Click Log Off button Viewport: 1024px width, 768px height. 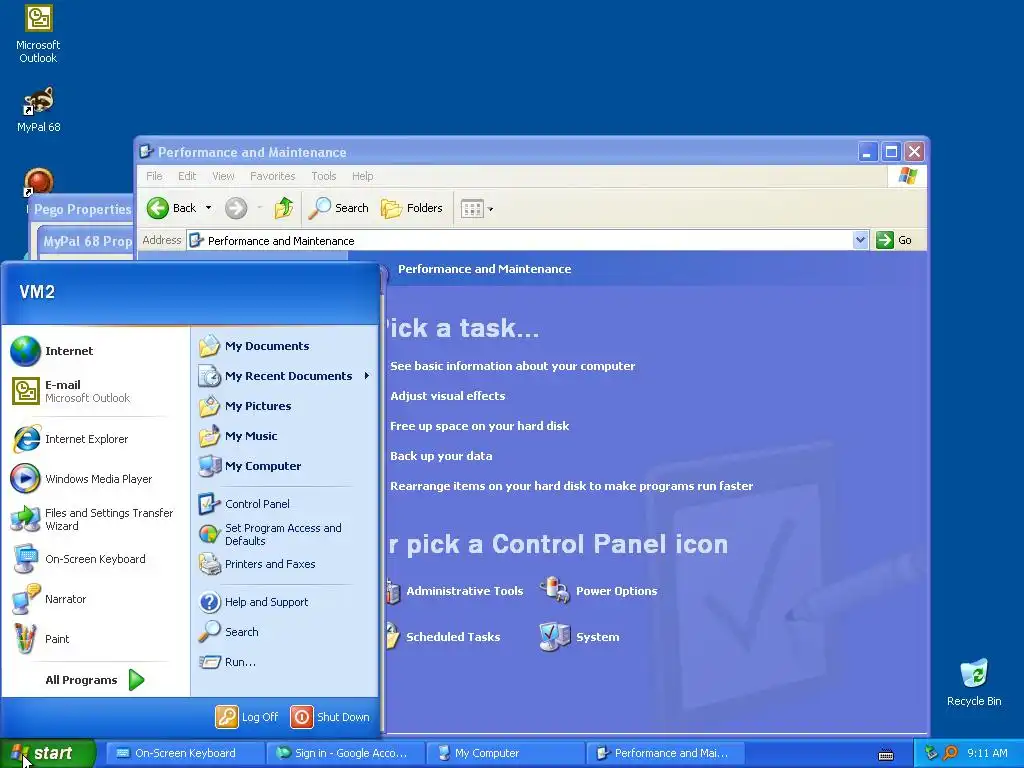click(x=247, y=717)
